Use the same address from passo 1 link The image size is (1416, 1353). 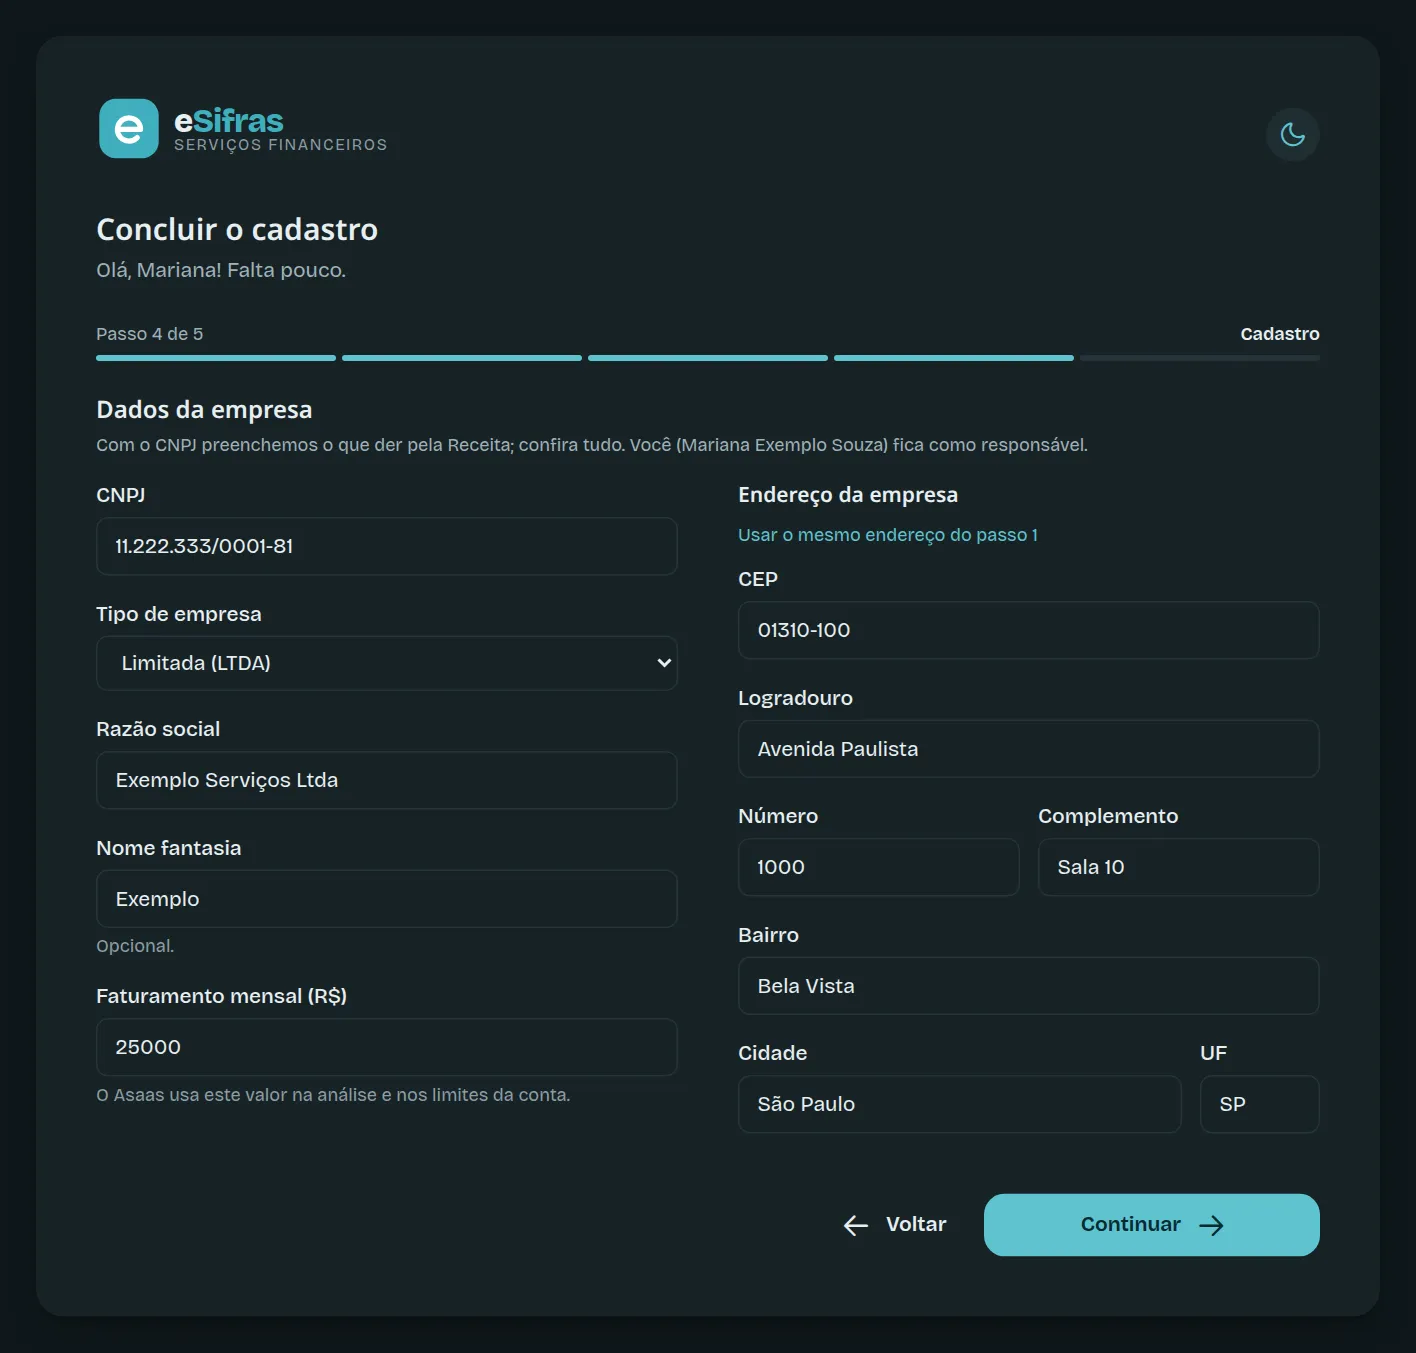887,535
